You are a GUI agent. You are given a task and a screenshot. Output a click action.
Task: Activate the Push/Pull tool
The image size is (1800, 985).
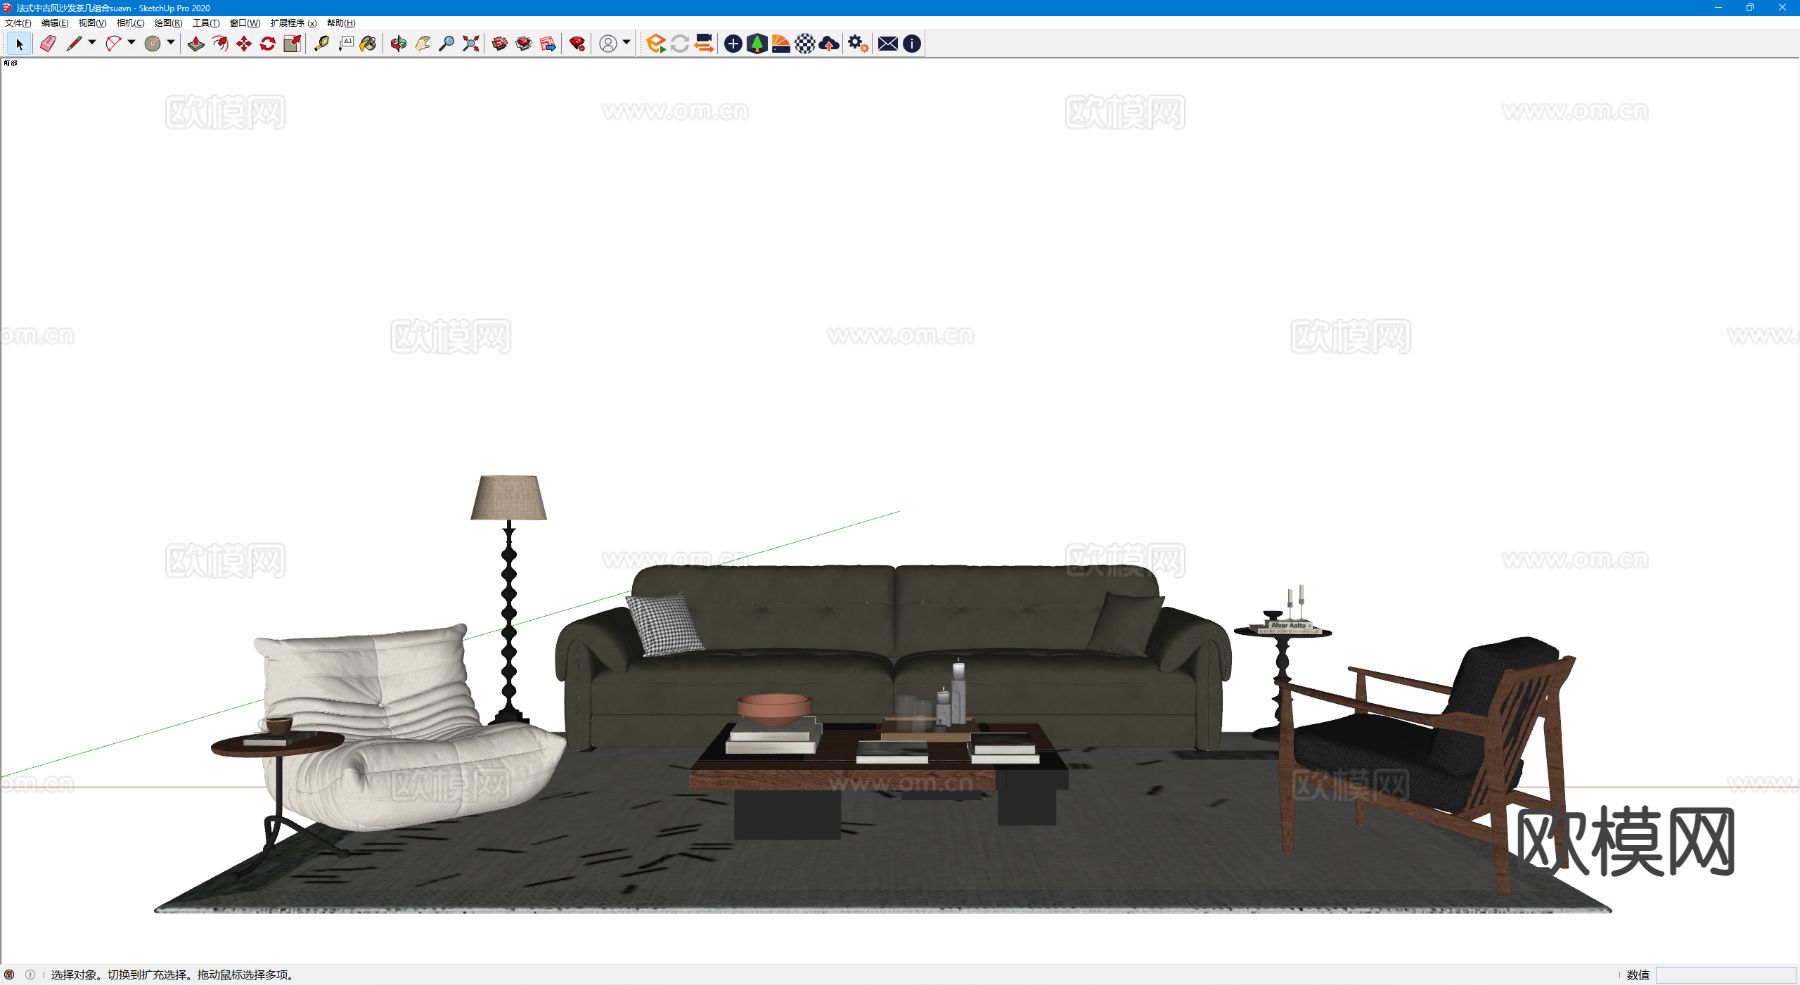[196, 43]
